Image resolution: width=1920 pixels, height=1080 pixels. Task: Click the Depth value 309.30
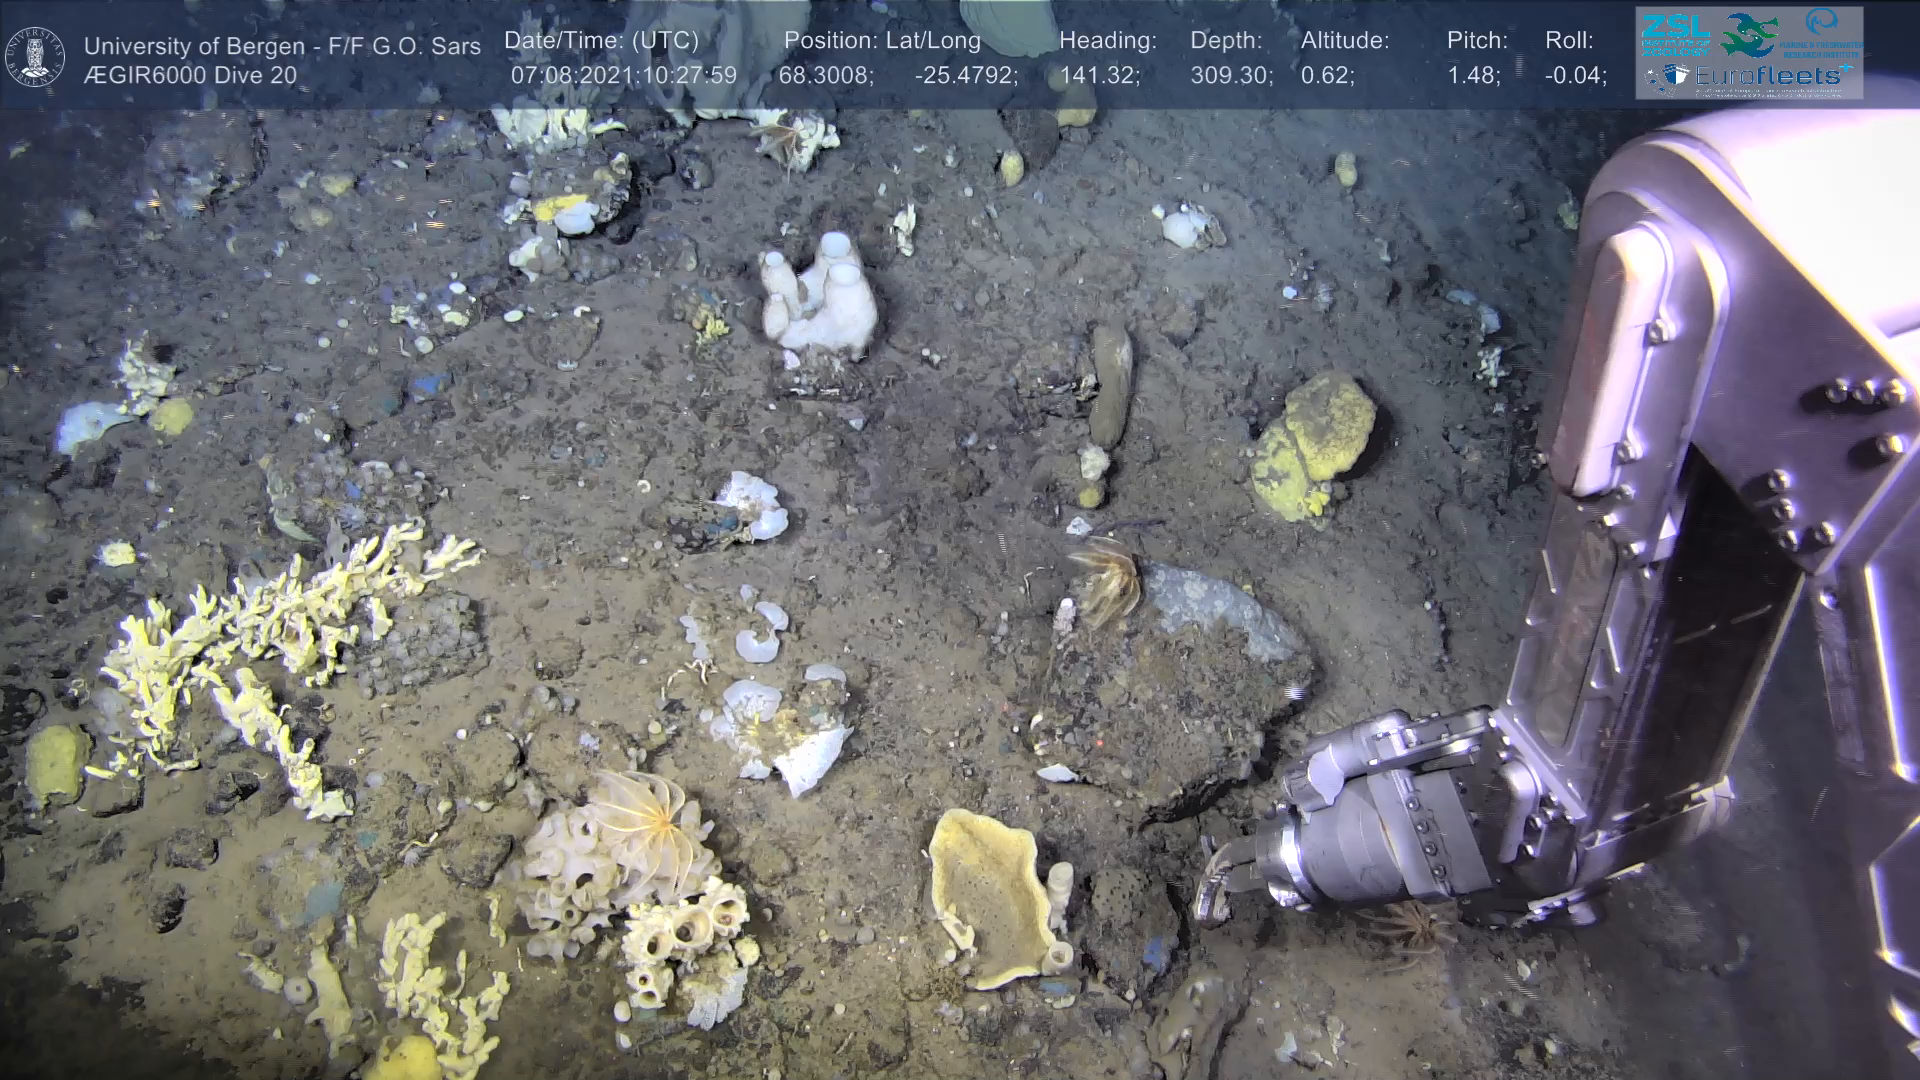click(1231, 76)
